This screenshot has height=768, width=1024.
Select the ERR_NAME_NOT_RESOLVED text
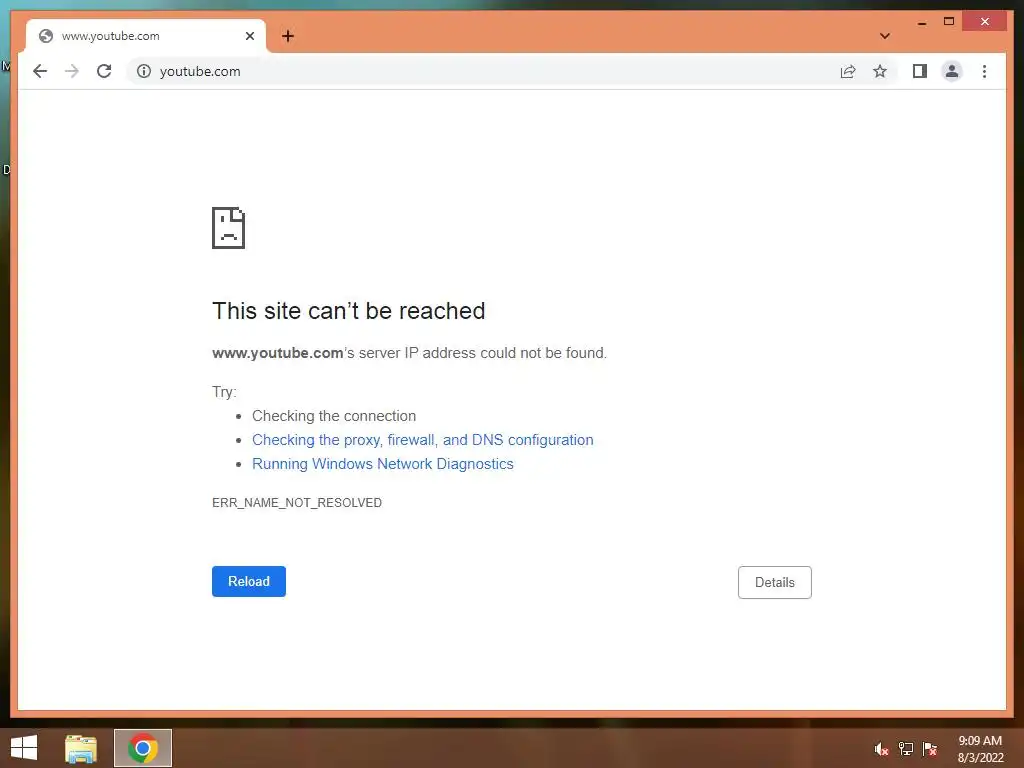tap(297, 503)
